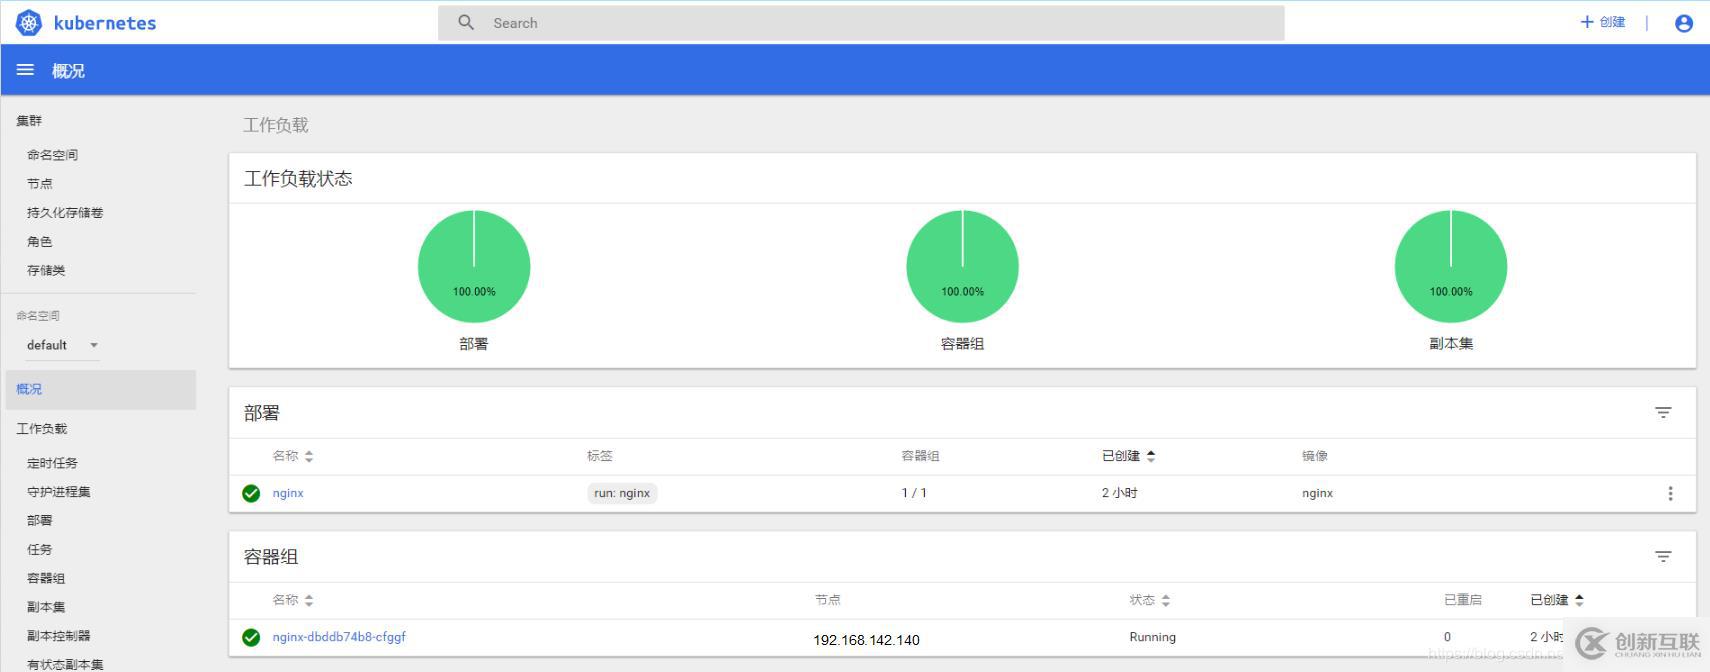Open actions menu for nginx deployment

click(1670, 493)
